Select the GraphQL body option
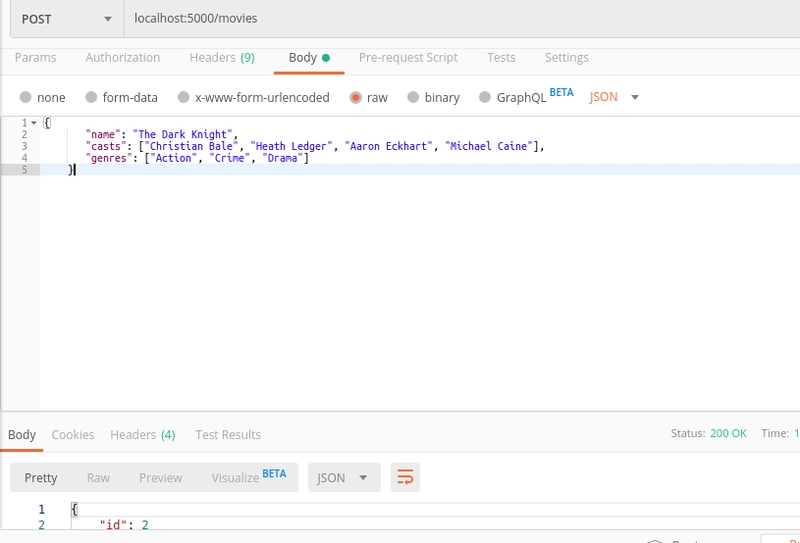Viewport: 800px width, 543px height. 485,97
